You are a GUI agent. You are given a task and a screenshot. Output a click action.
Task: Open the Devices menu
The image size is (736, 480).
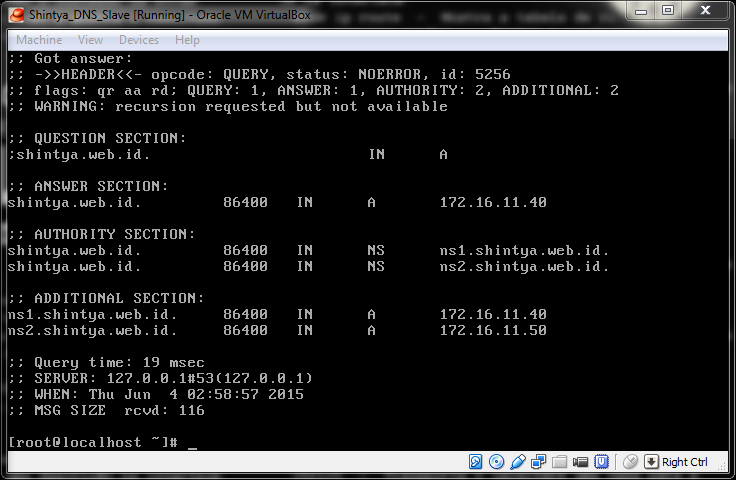(x=138, y=40)
